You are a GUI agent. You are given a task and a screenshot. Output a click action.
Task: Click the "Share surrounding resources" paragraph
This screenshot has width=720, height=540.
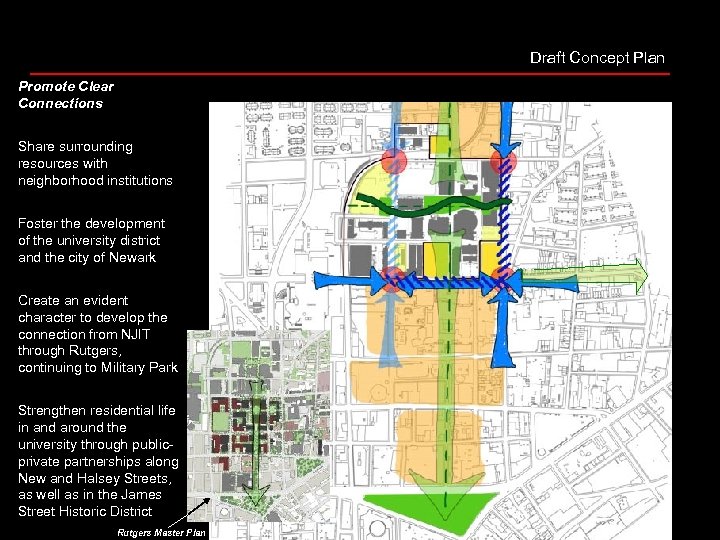(95, 163)
